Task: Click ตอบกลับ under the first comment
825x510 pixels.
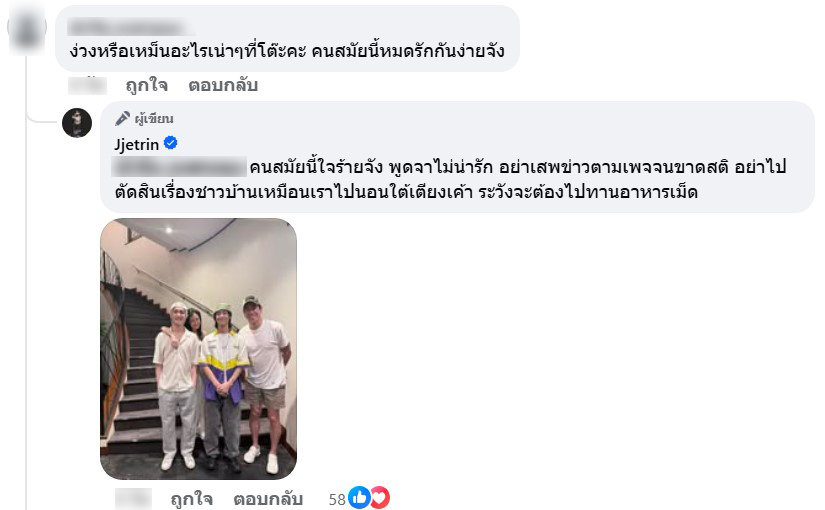Action: pos(223,85)
